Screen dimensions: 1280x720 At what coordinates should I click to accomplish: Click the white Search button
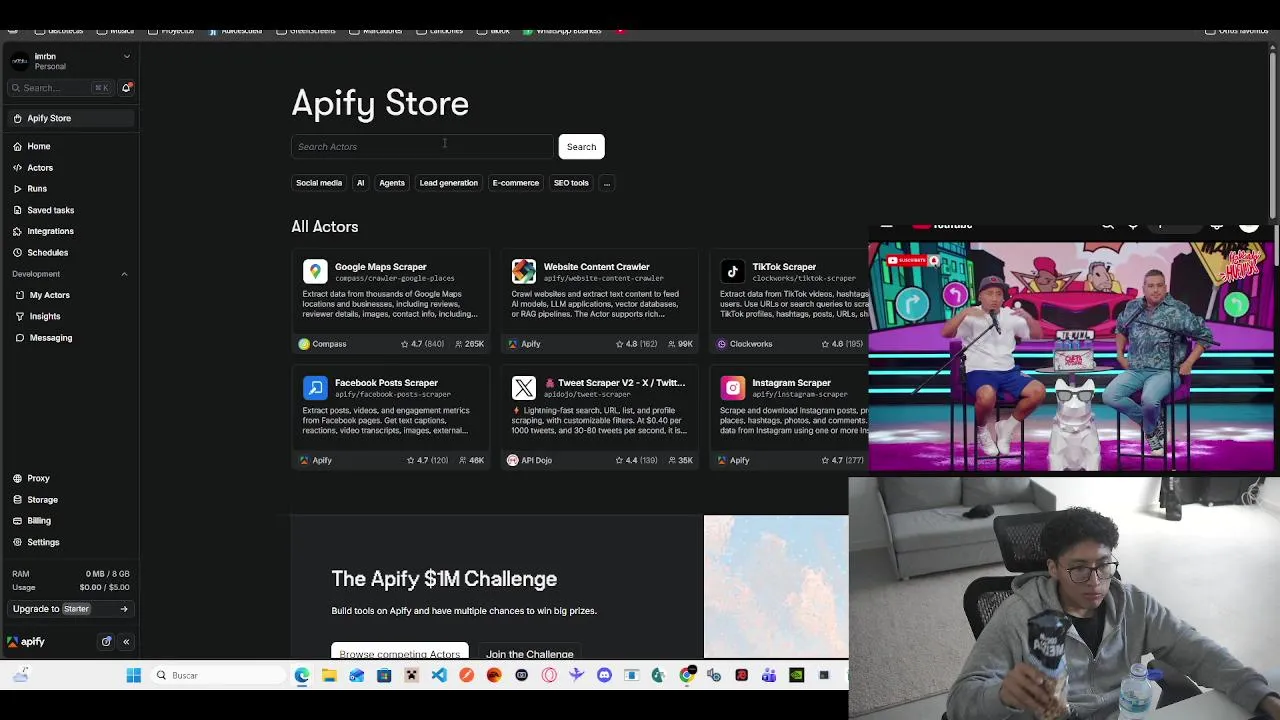pyautogui.click(x=581, y=147)
